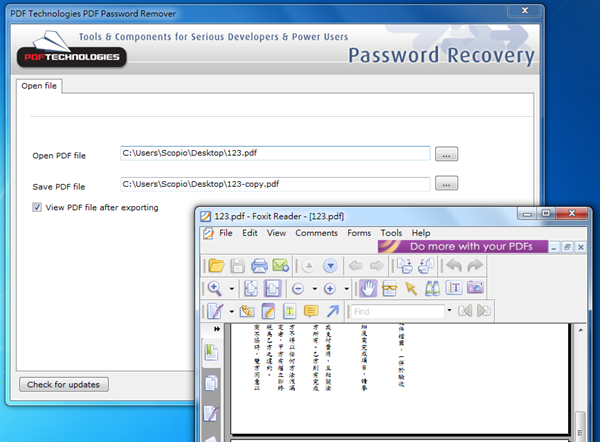Click the Email envelope icon in Foxit toolbar
Viewport: 600px width, 442px height.
[x=280, y=266]
